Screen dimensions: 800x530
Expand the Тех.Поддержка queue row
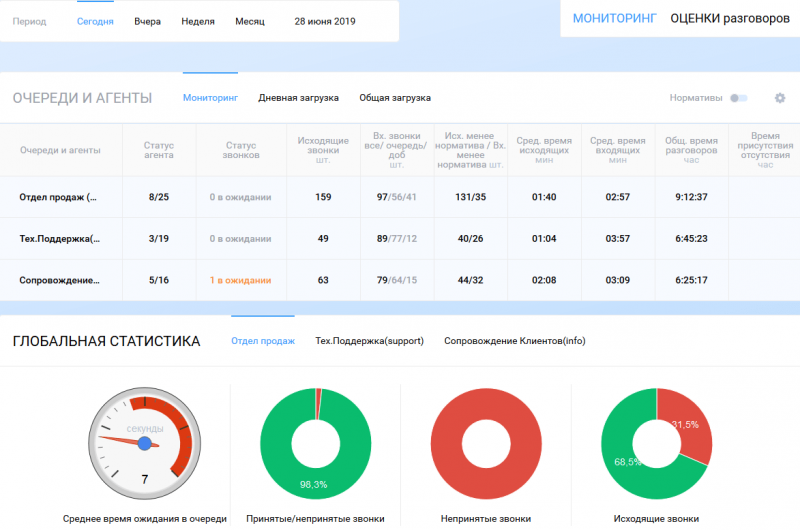pyautogui.click(x=60, y=239)
